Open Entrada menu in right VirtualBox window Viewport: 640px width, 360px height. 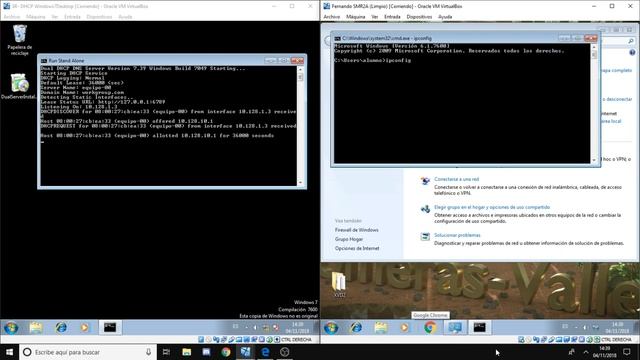(392, 17)
